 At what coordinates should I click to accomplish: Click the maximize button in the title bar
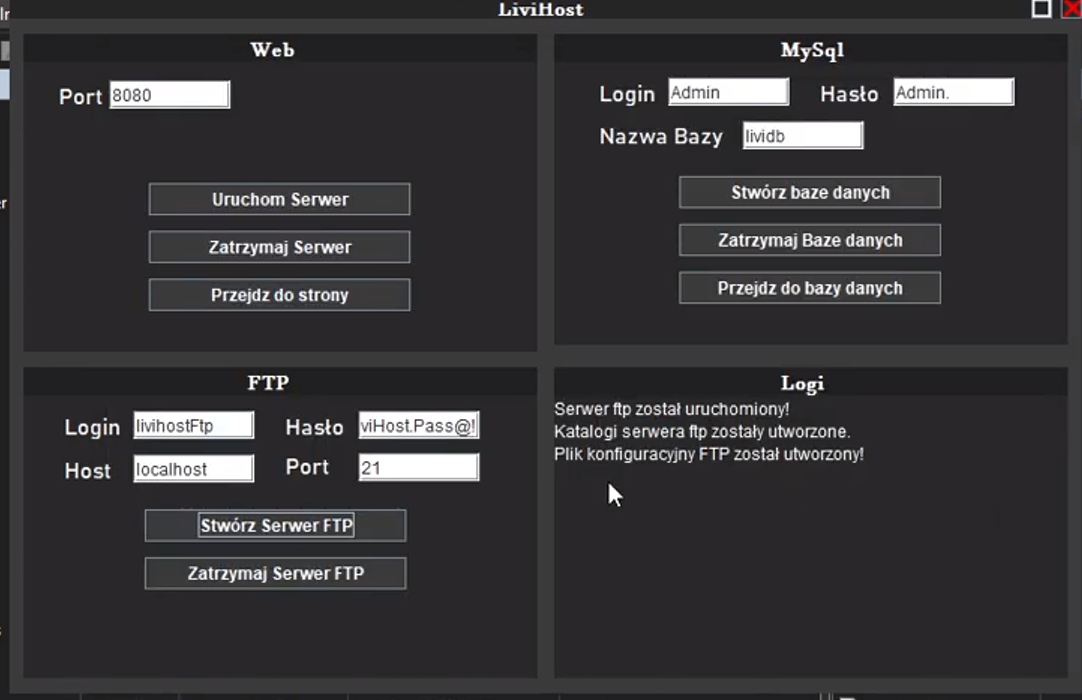[x=1040, y=8]
